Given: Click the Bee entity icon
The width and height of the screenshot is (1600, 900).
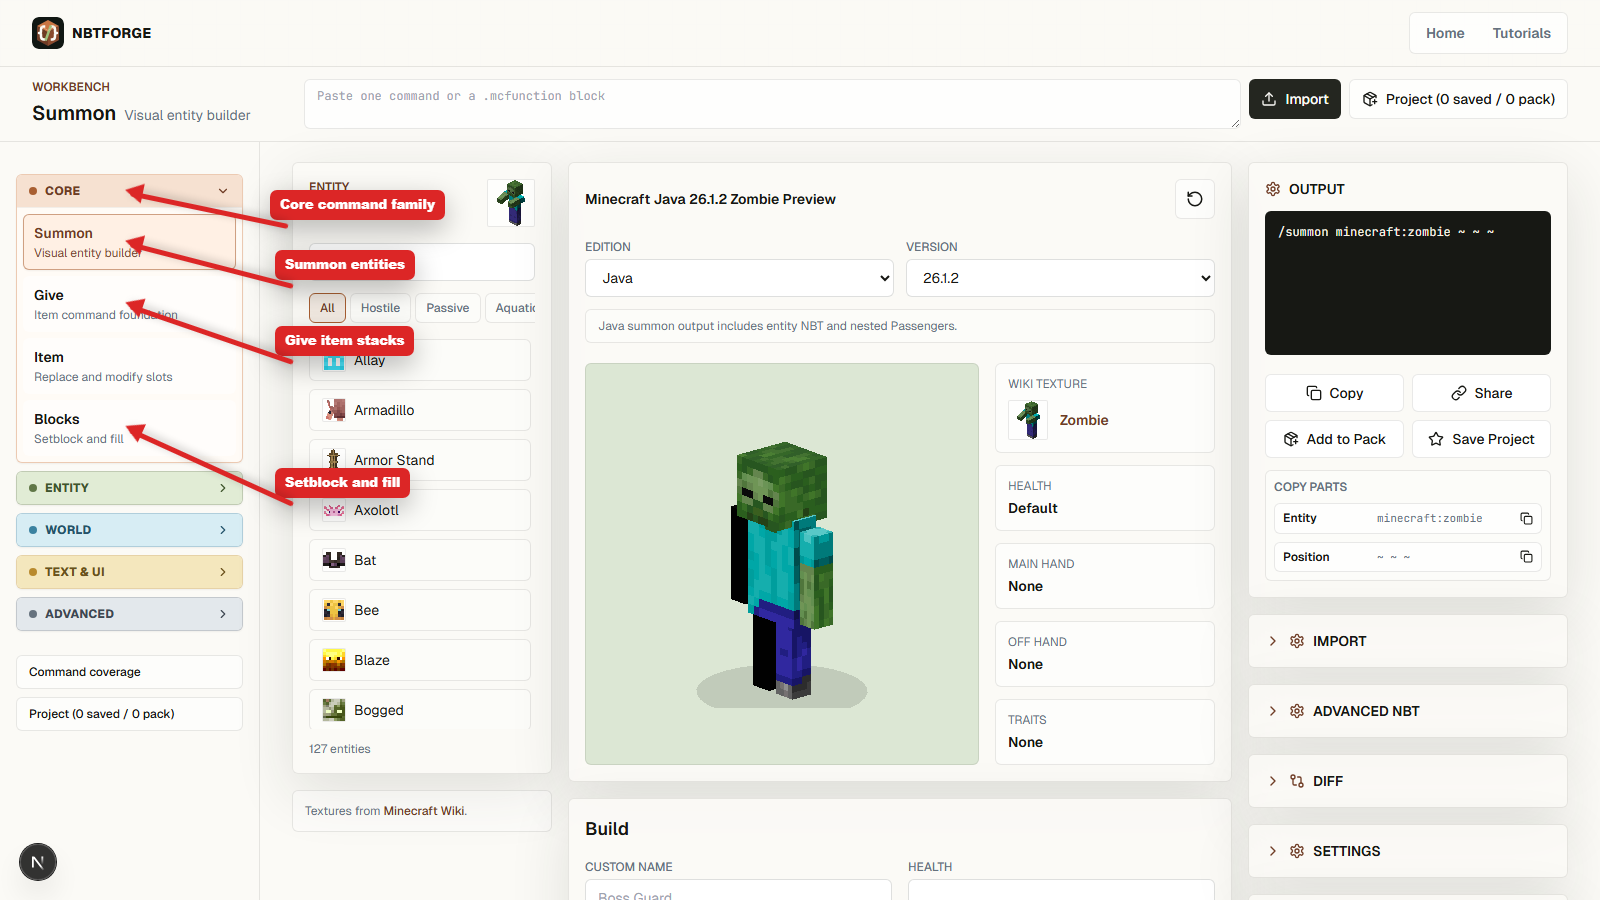Looking at the screenshot, I should 334,610.
